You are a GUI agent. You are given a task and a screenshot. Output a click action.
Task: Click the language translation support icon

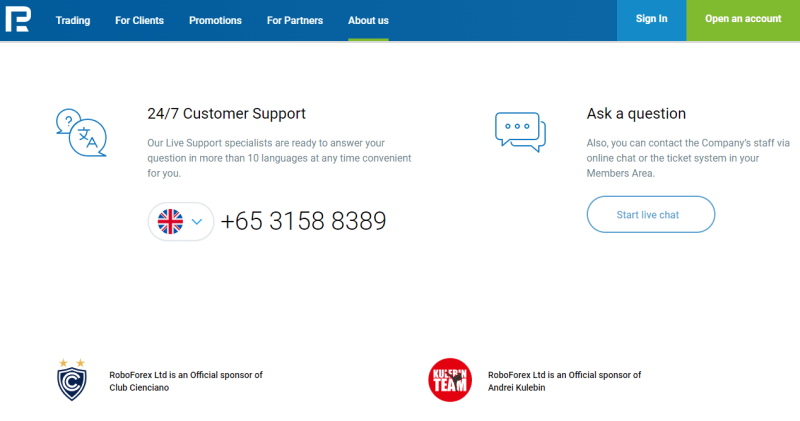click(81, 133)
